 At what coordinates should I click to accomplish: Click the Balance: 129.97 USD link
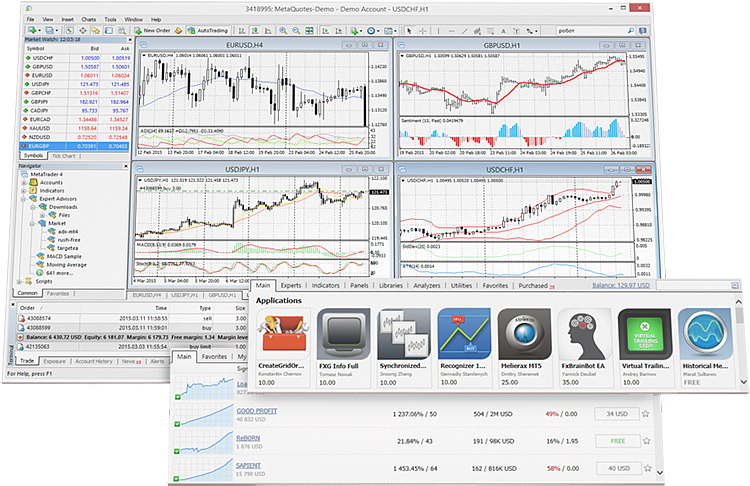coord(621,286)
